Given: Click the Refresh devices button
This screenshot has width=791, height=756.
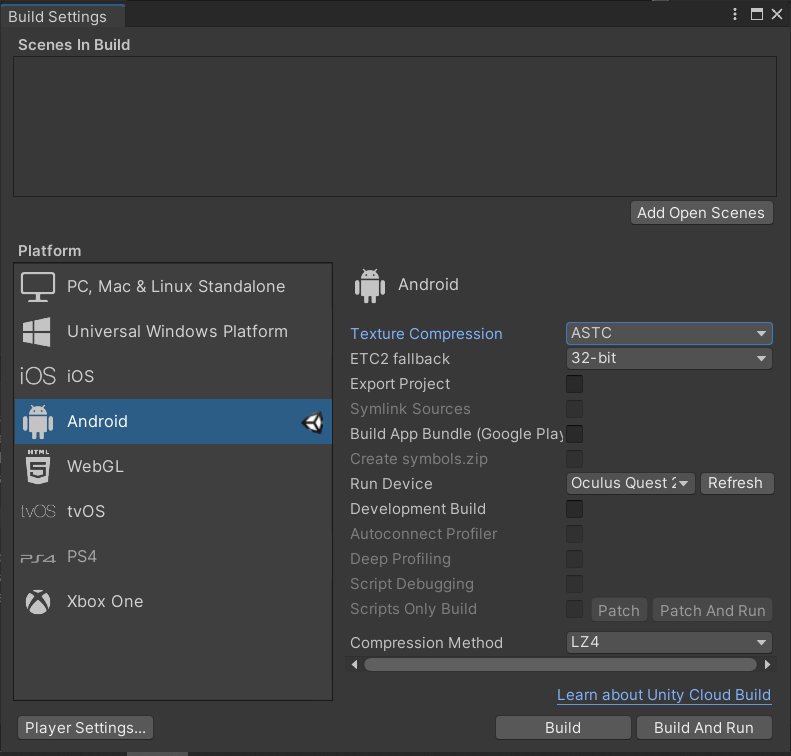Looking at the screenshot, I should click(x=736, y=484).
